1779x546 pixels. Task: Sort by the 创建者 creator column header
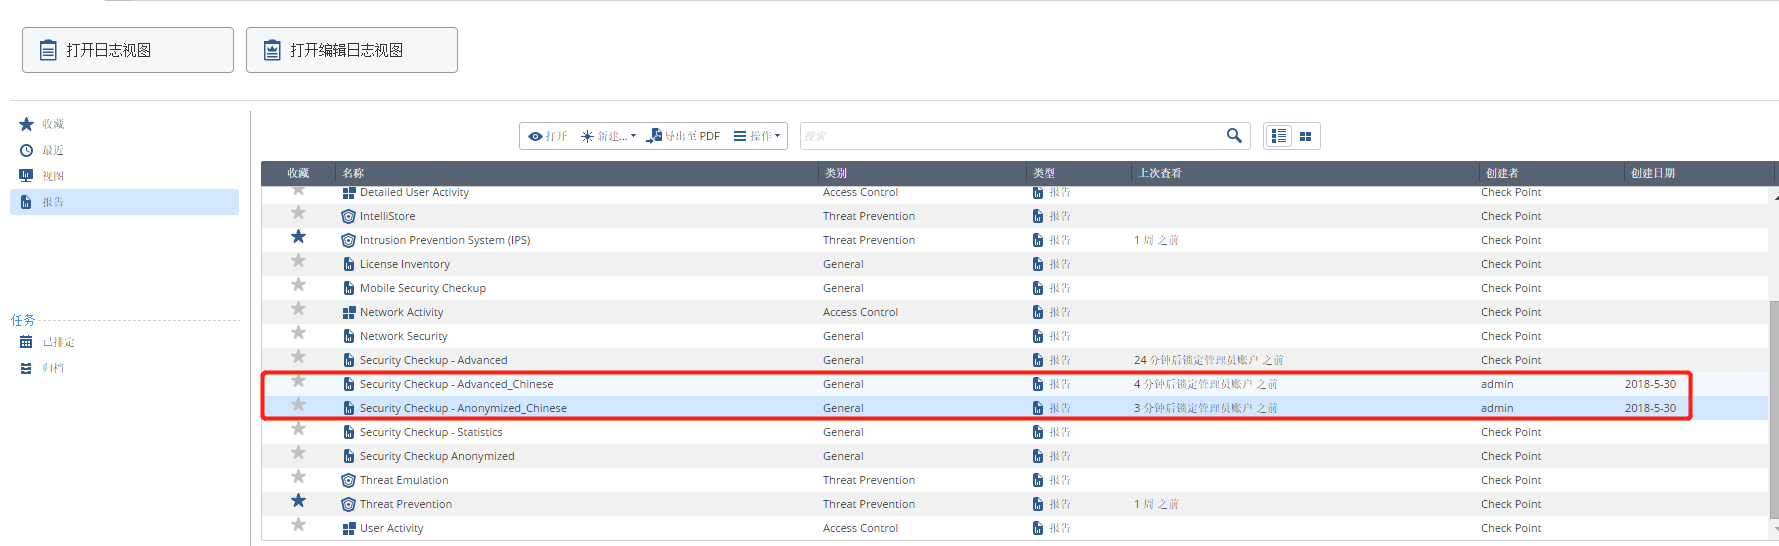tap(1501, 173)
